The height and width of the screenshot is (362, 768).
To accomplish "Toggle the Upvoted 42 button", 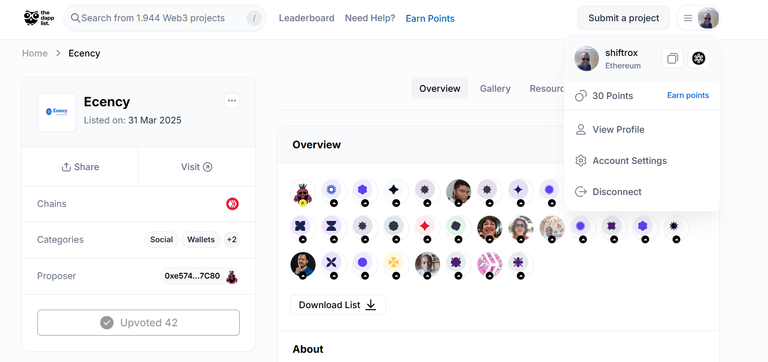I will coord(139,323).
